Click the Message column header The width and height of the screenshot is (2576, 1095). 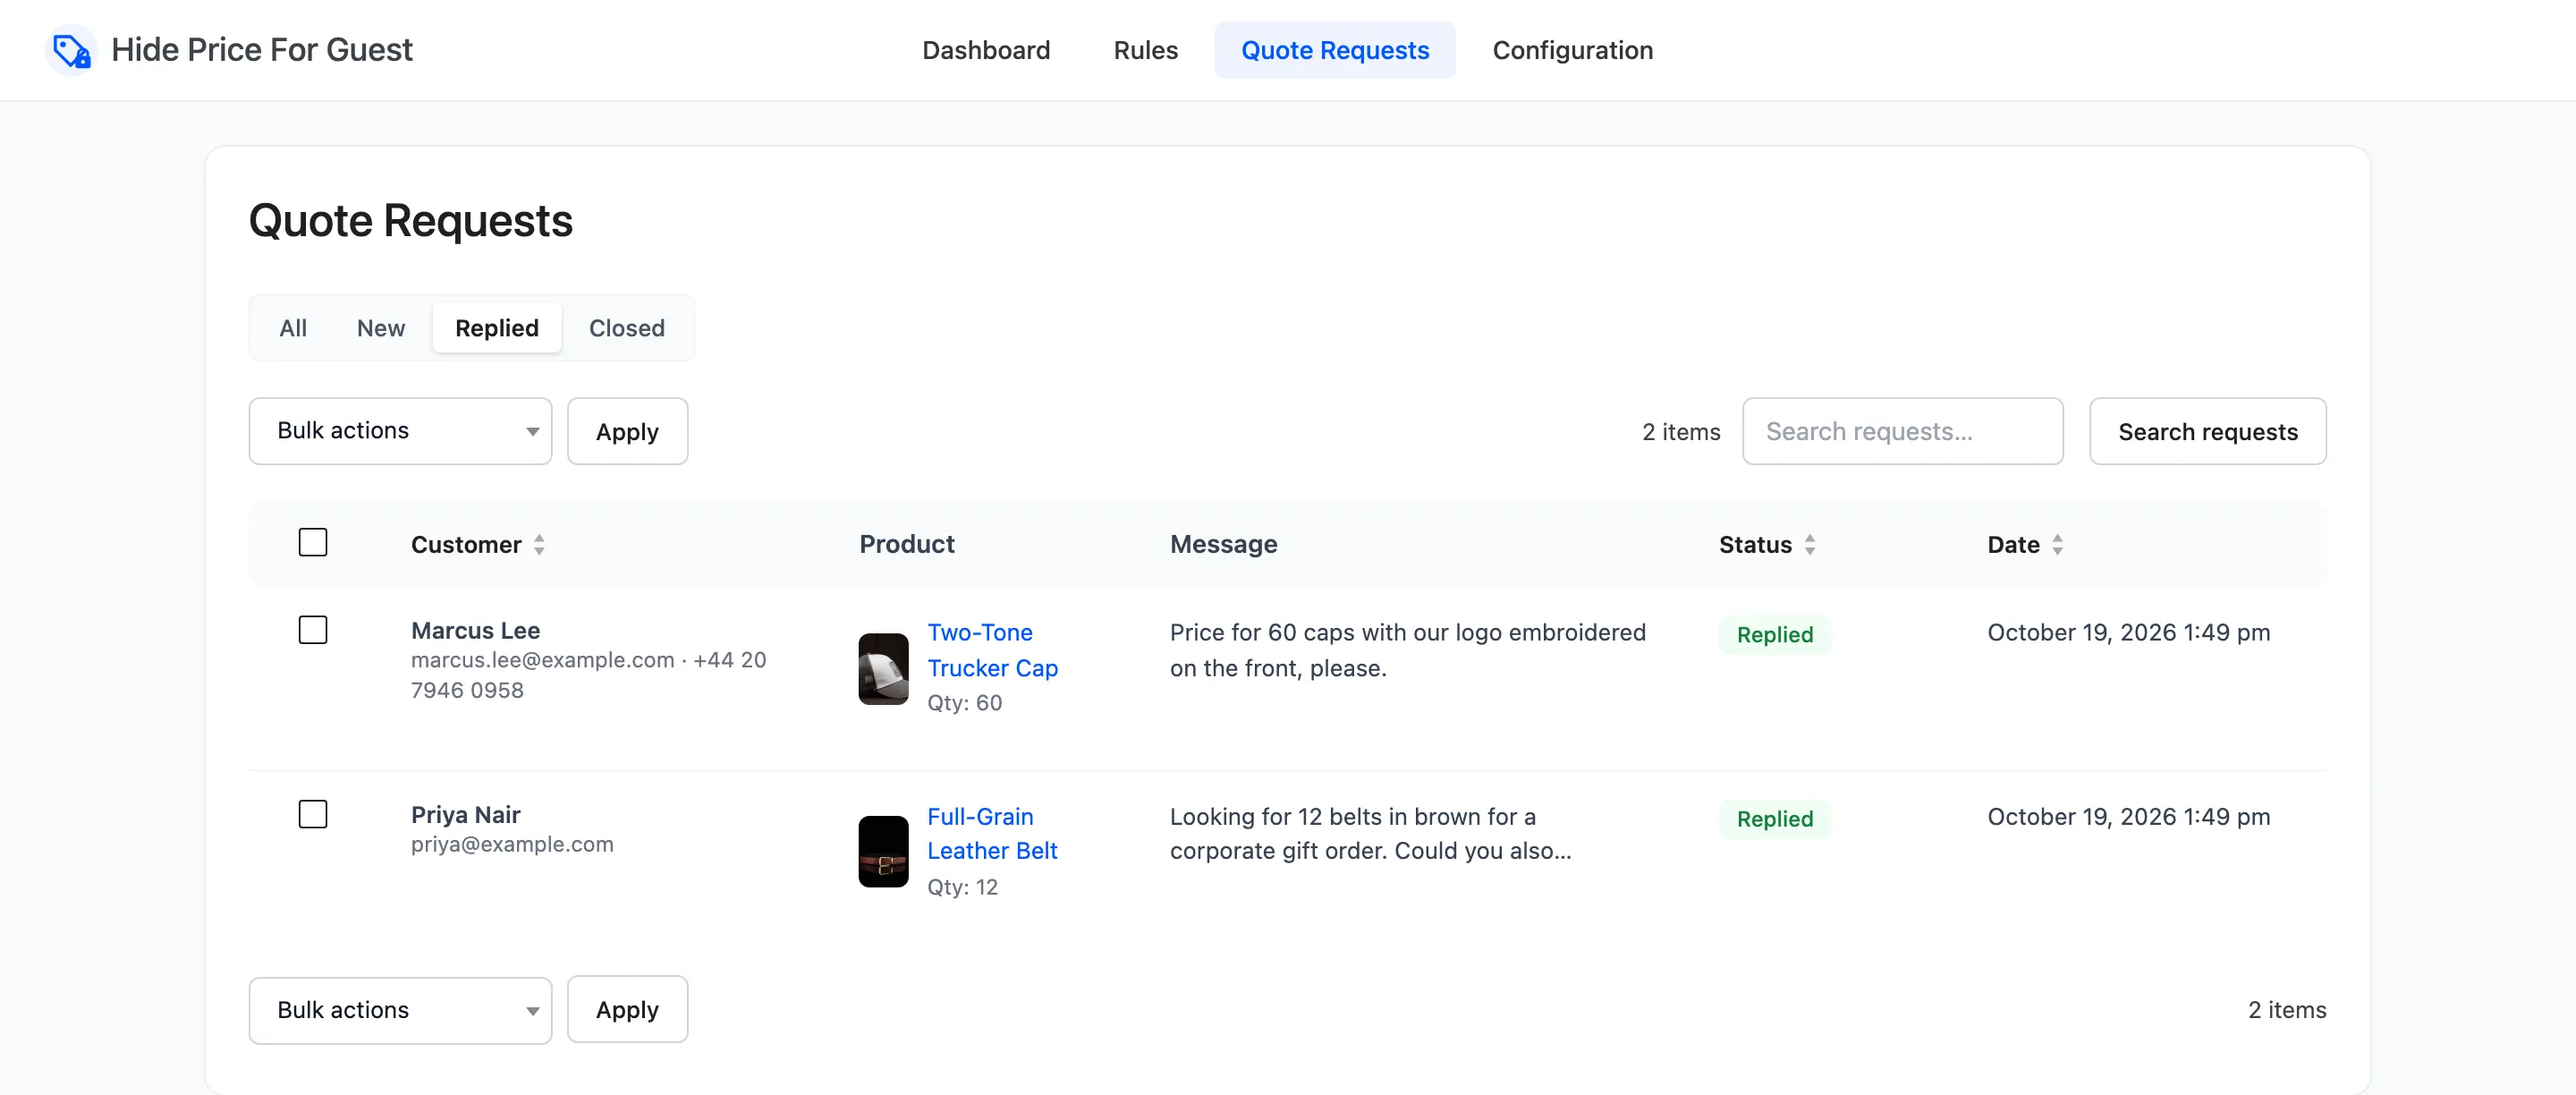1223,544
